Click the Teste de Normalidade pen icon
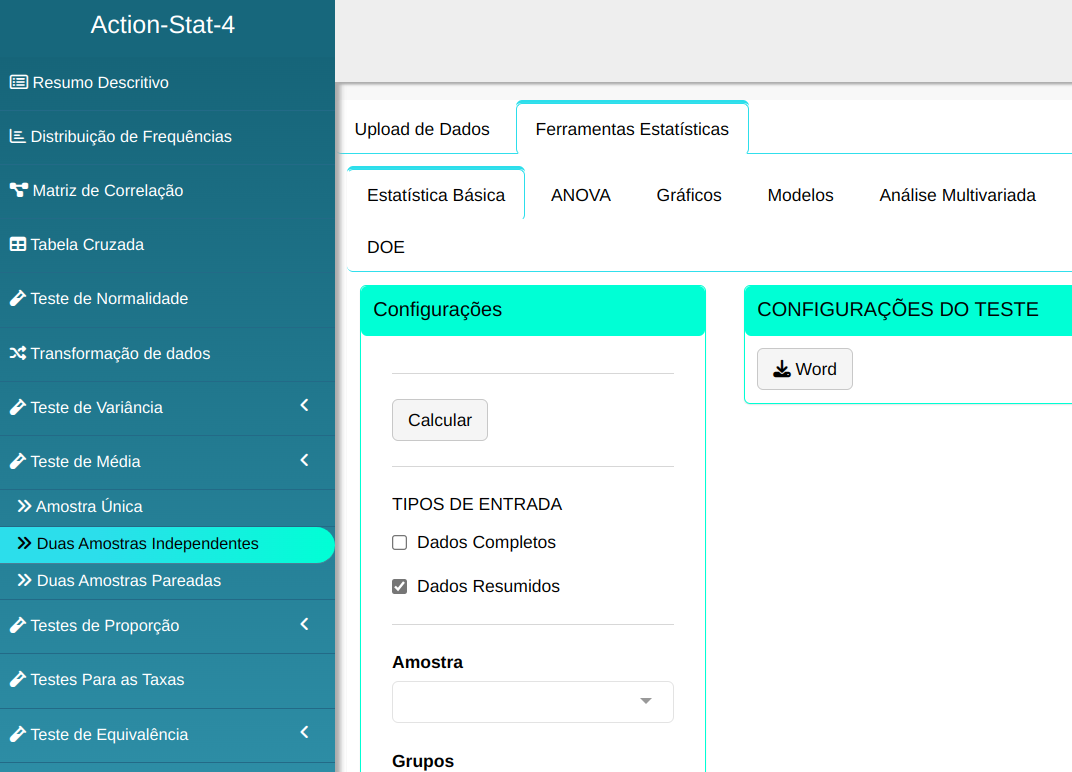The image size is (1072, 772). click(17, 298)
